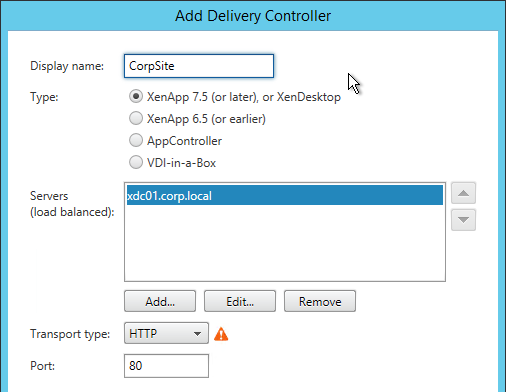The image size is (506, 392).
Task: Click the Add Delivery Controller title bar
Action: click(x=253, y=16)
